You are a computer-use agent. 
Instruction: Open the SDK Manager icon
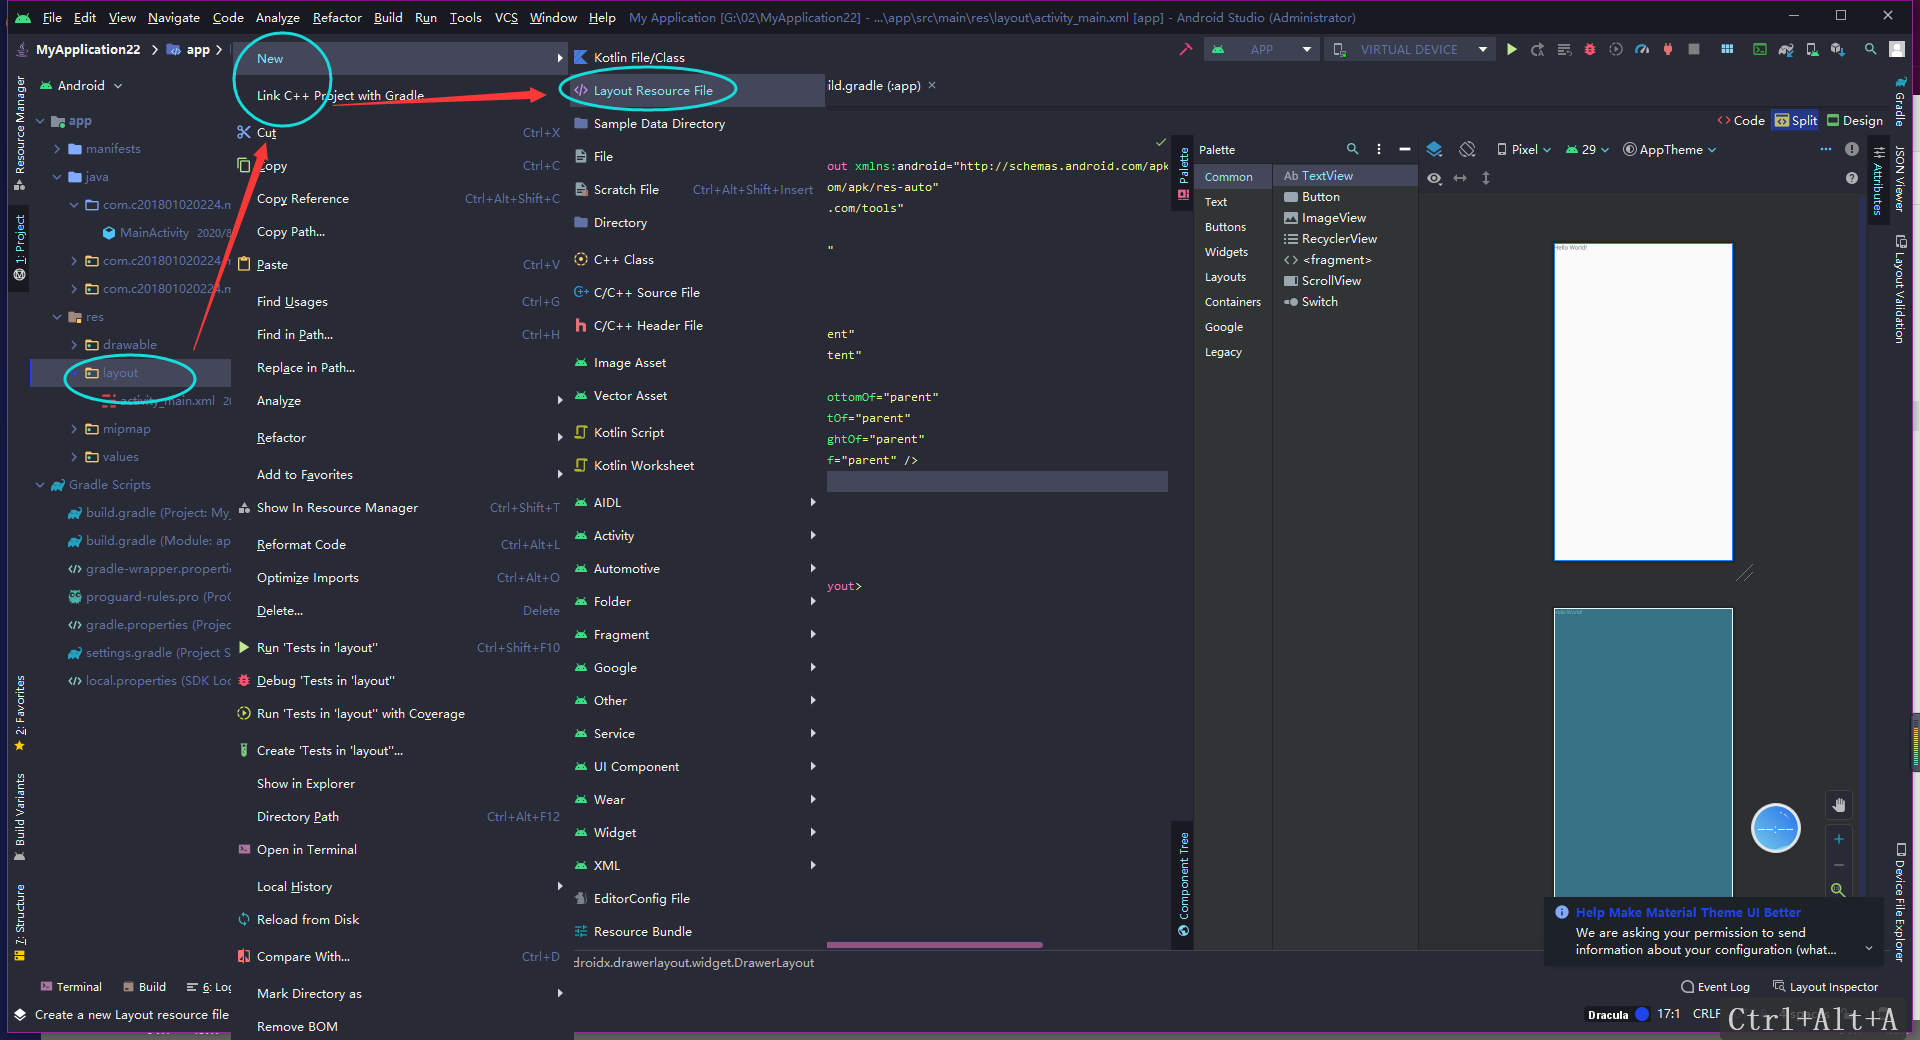(1838, 49)
